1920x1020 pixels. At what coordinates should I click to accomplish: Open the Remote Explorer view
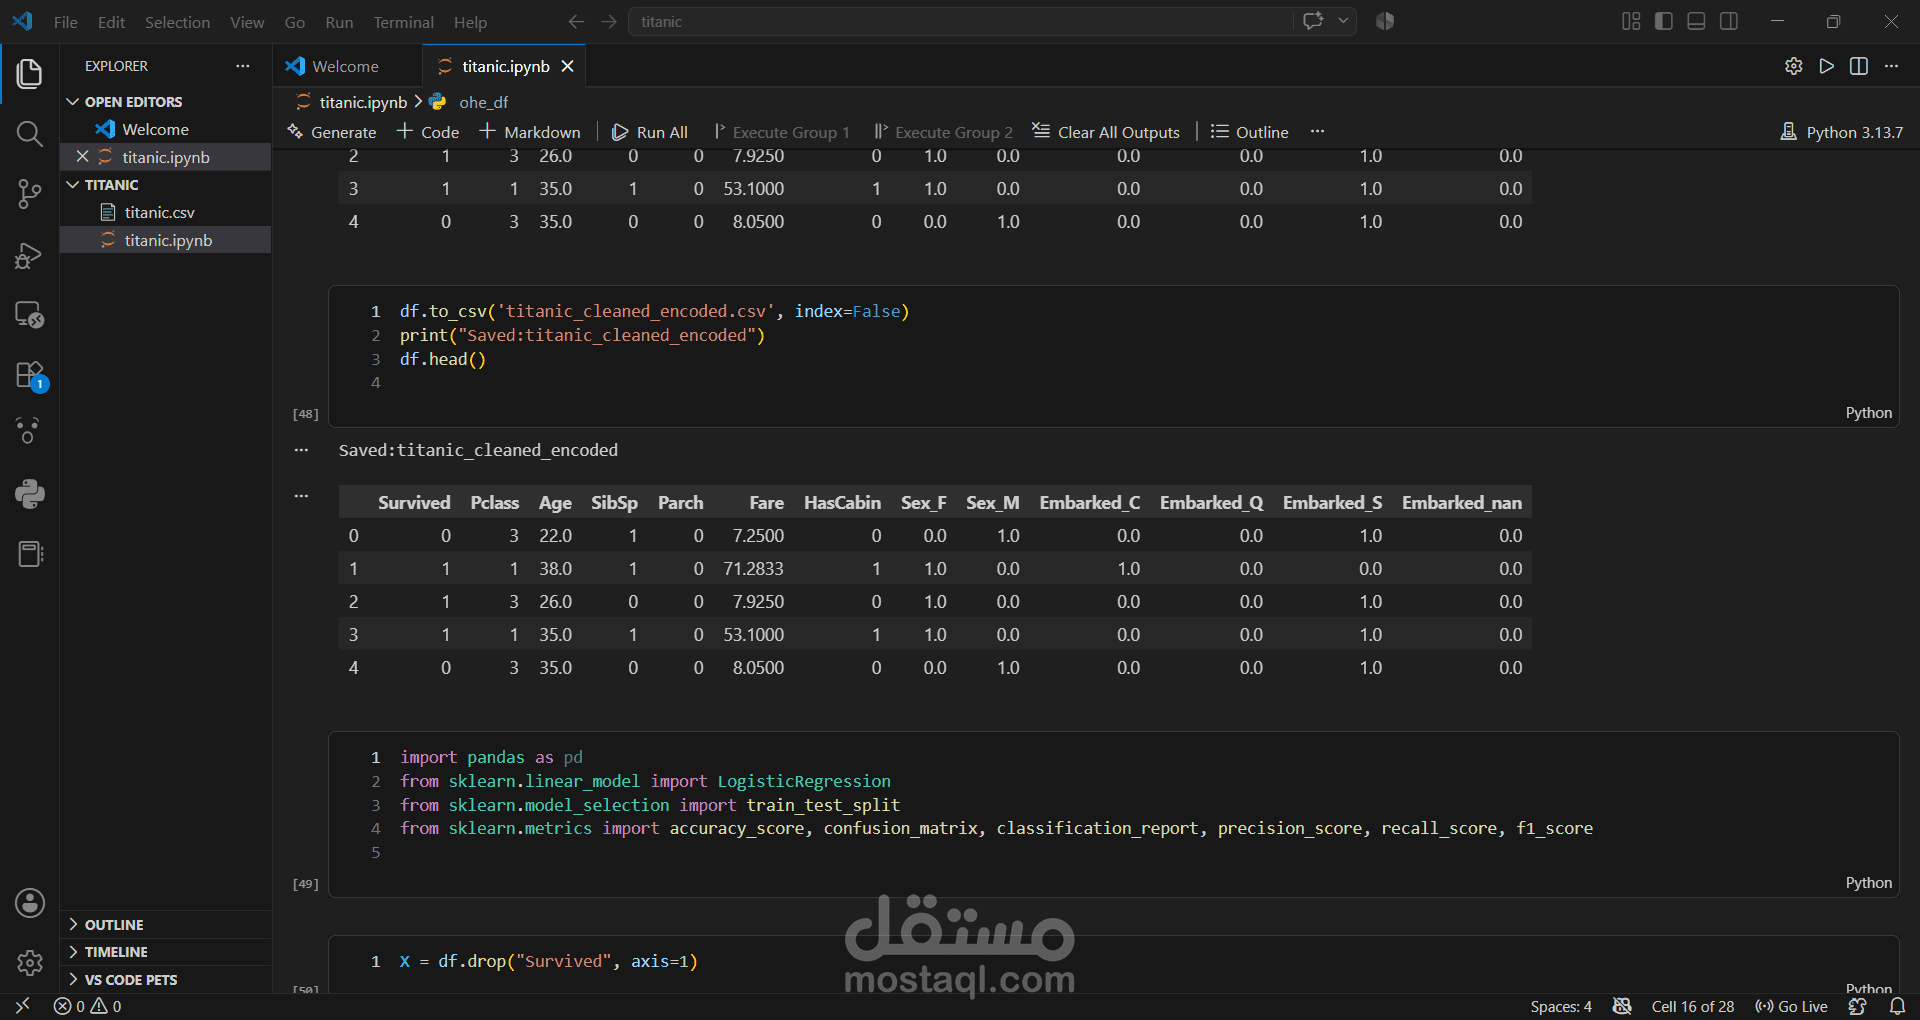point(30,315)
